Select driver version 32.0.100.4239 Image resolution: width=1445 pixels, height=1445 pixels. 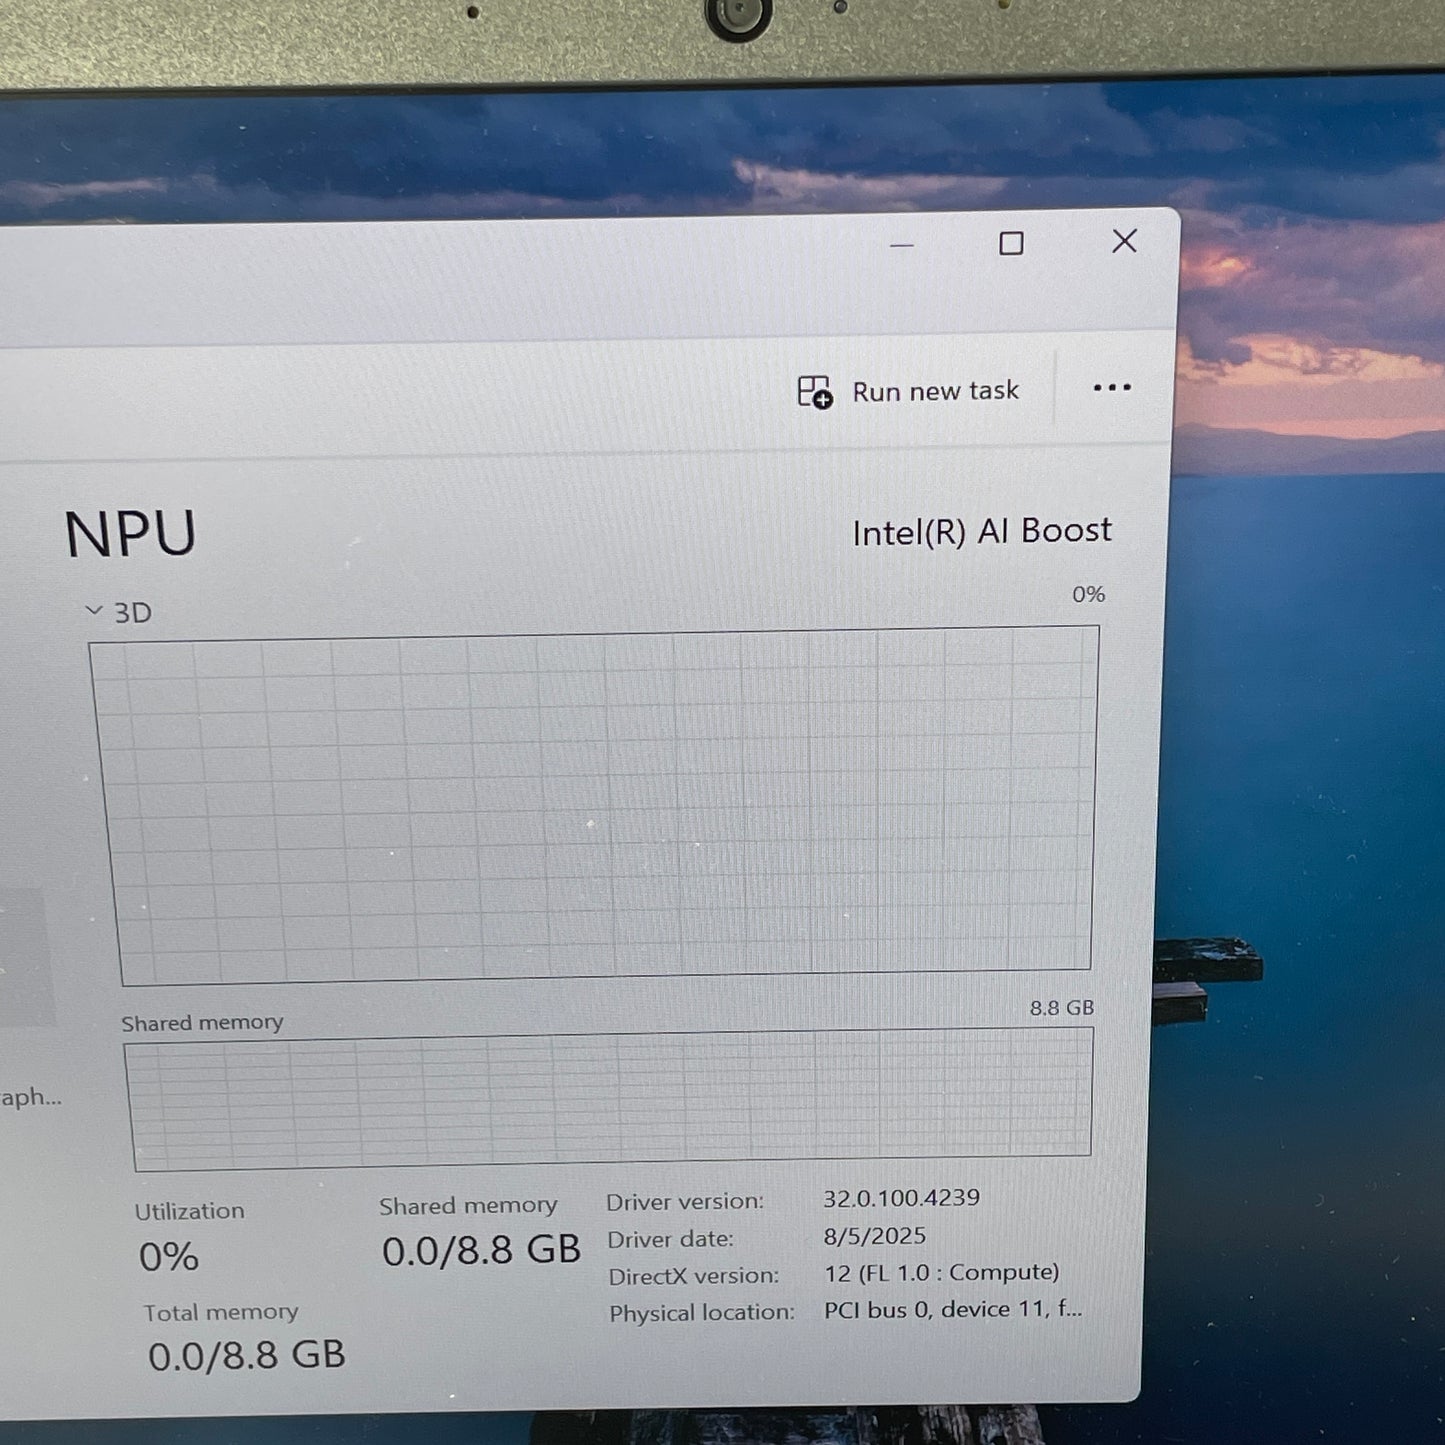click(901, 1198)
